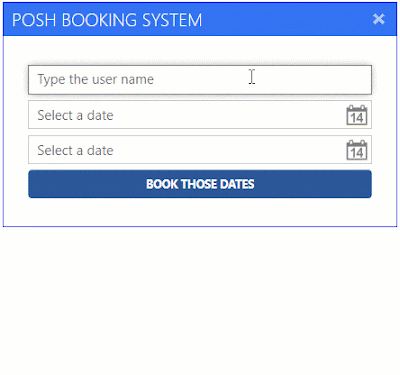Expand start date picker via '14' icon

click(x=357, y=115)
